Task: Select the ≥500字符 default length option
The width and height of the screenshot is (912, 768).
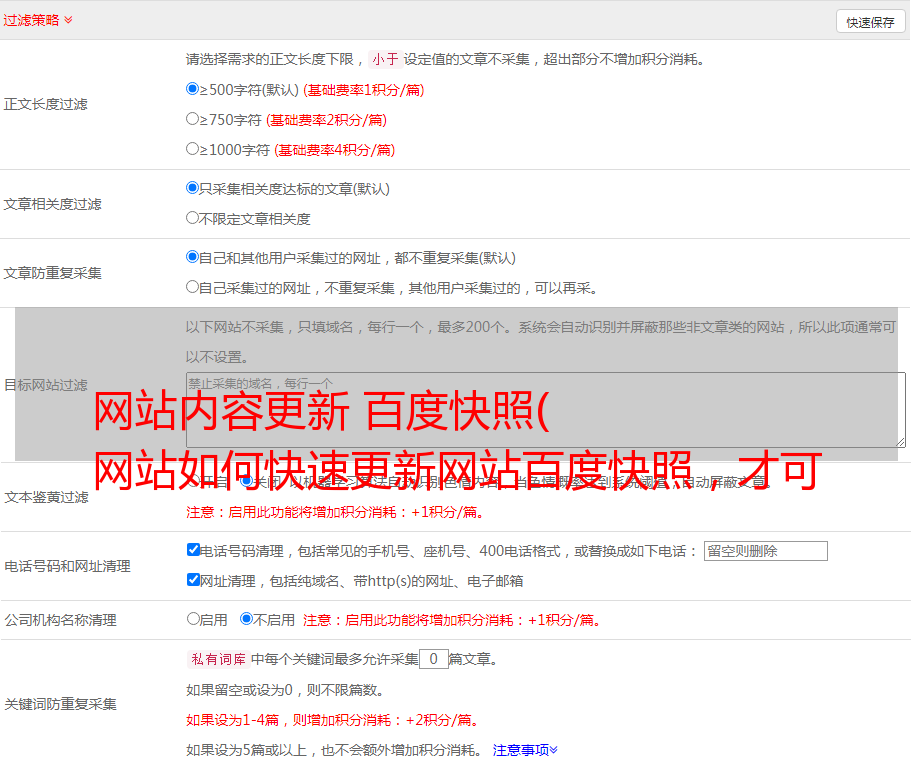Action: click(x=193, y=89)
